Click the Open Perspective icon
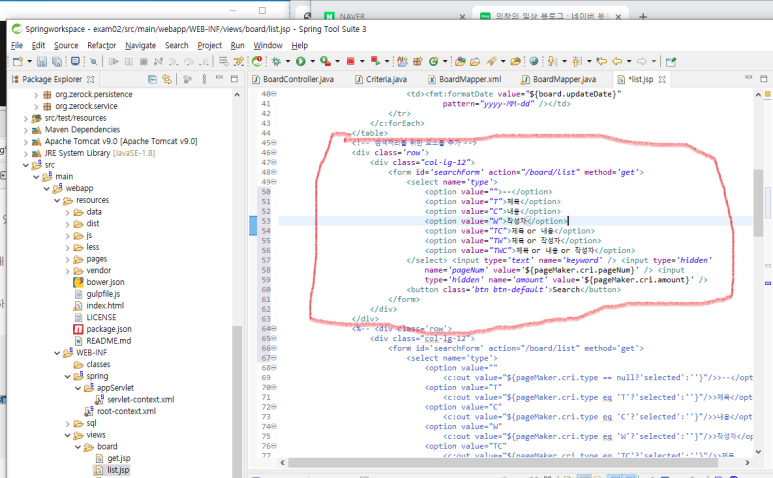The width and height of the screenshot is (773, 478). (x=671, y=62)
